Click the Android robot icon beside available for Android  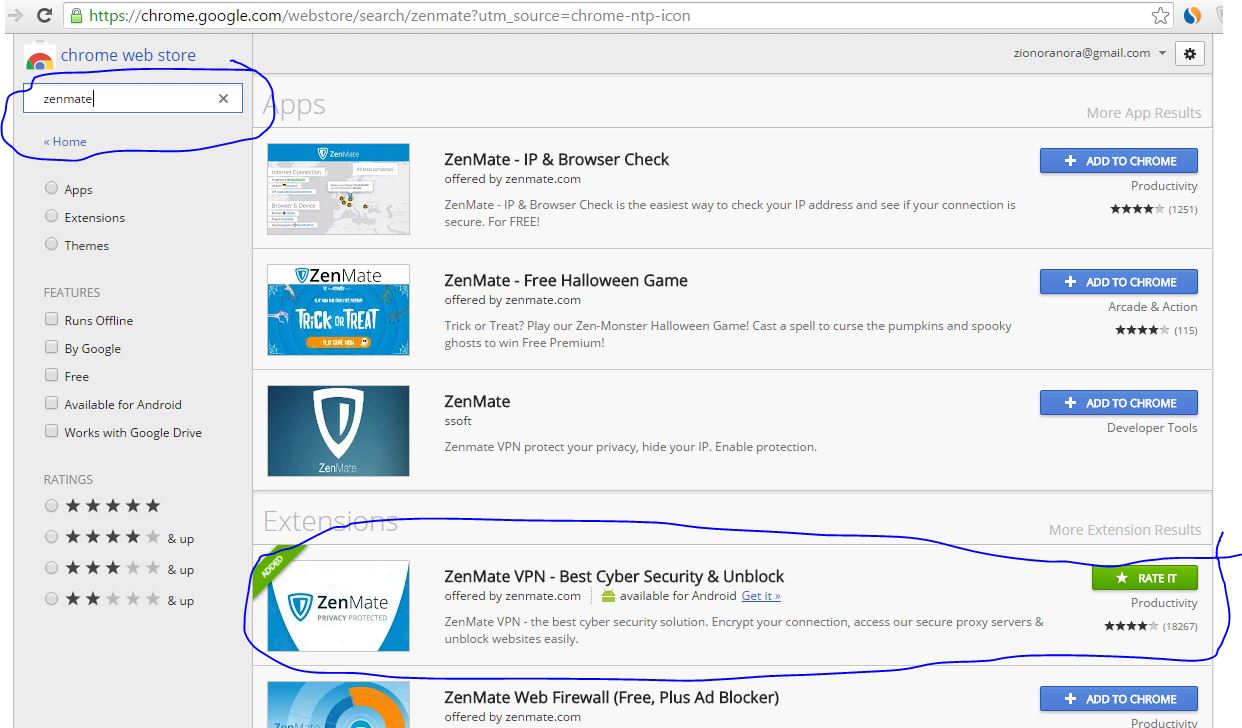click(608, 596)
